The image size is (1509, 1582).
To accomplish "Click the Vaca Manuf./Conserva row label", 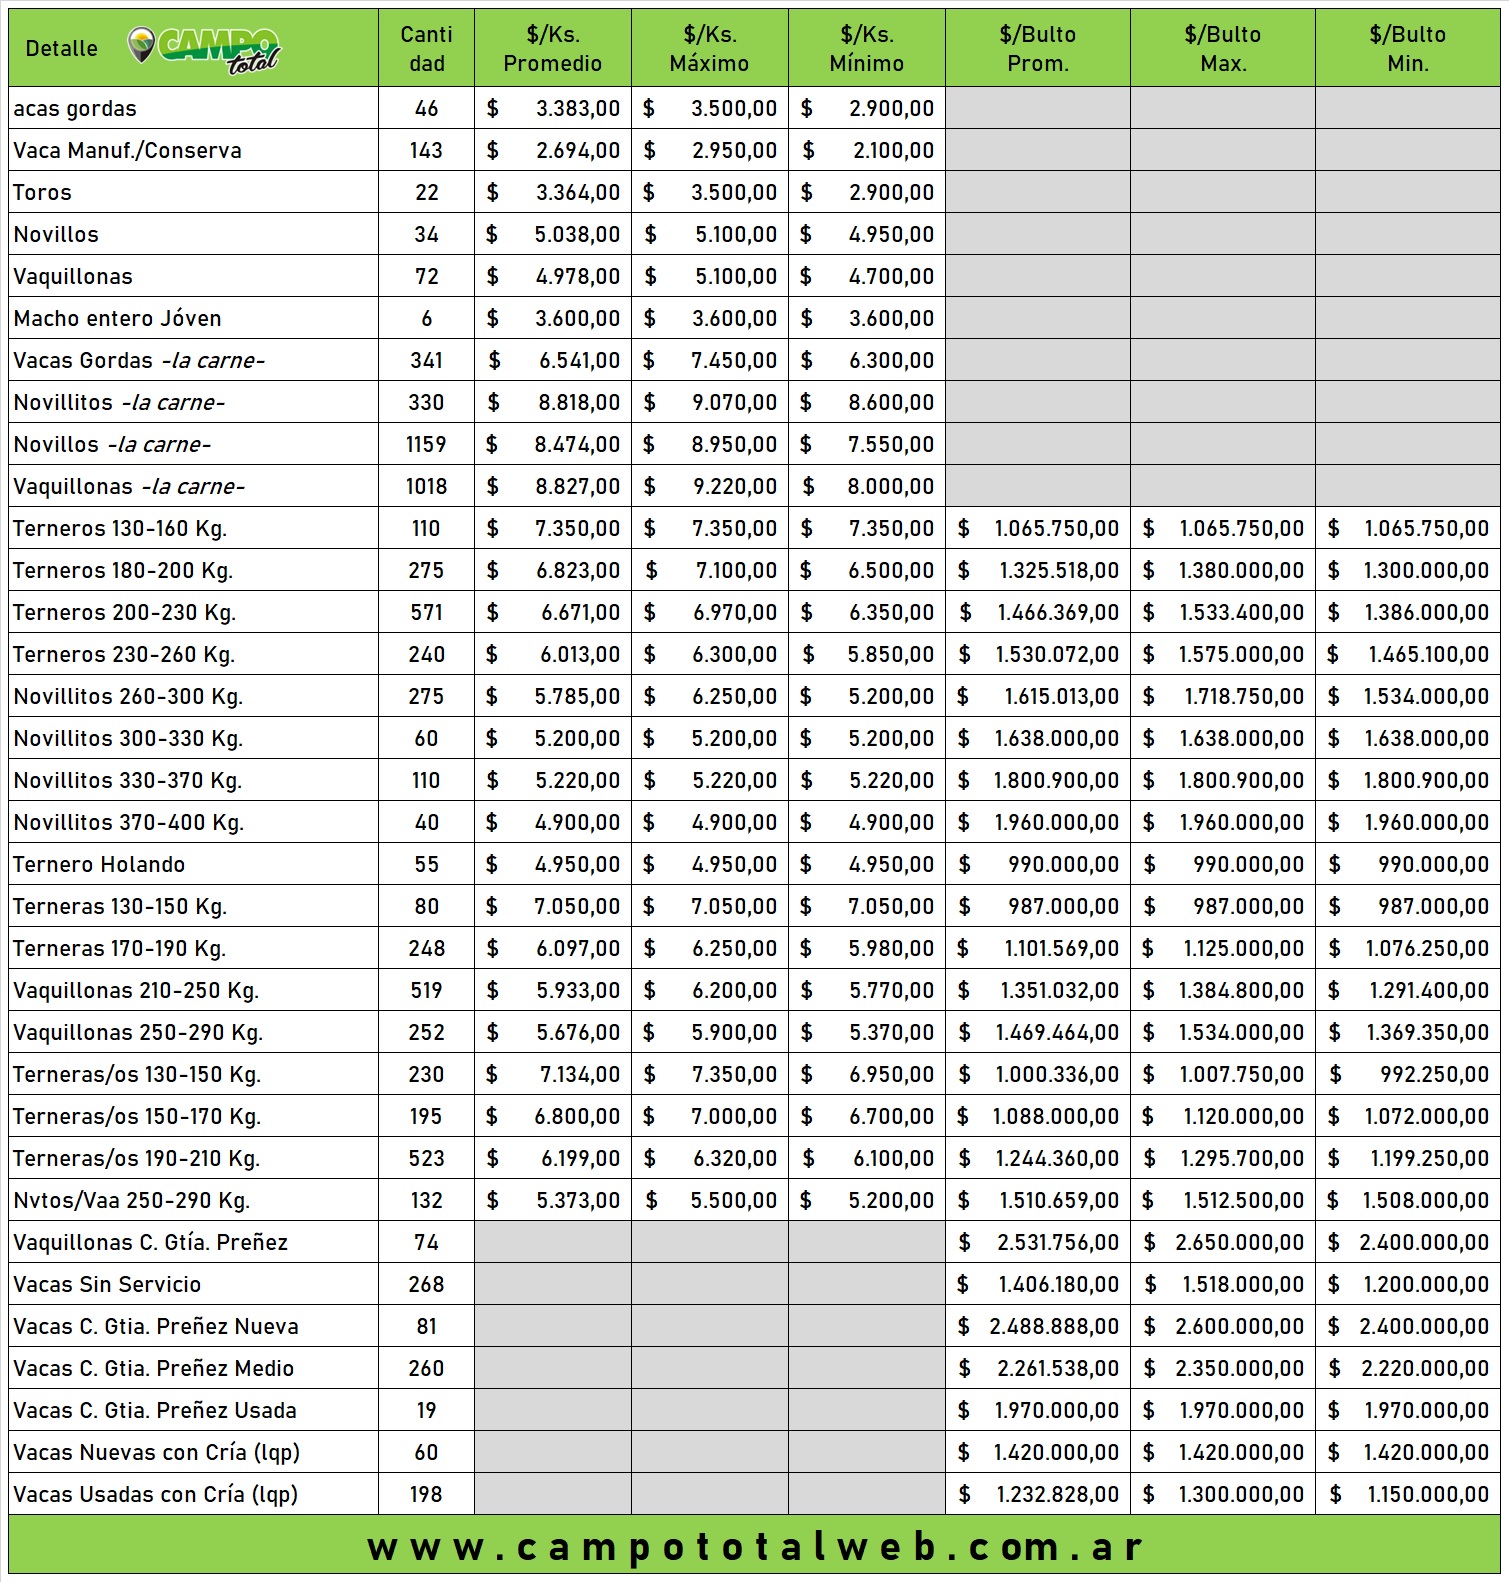I will point(127,150).
